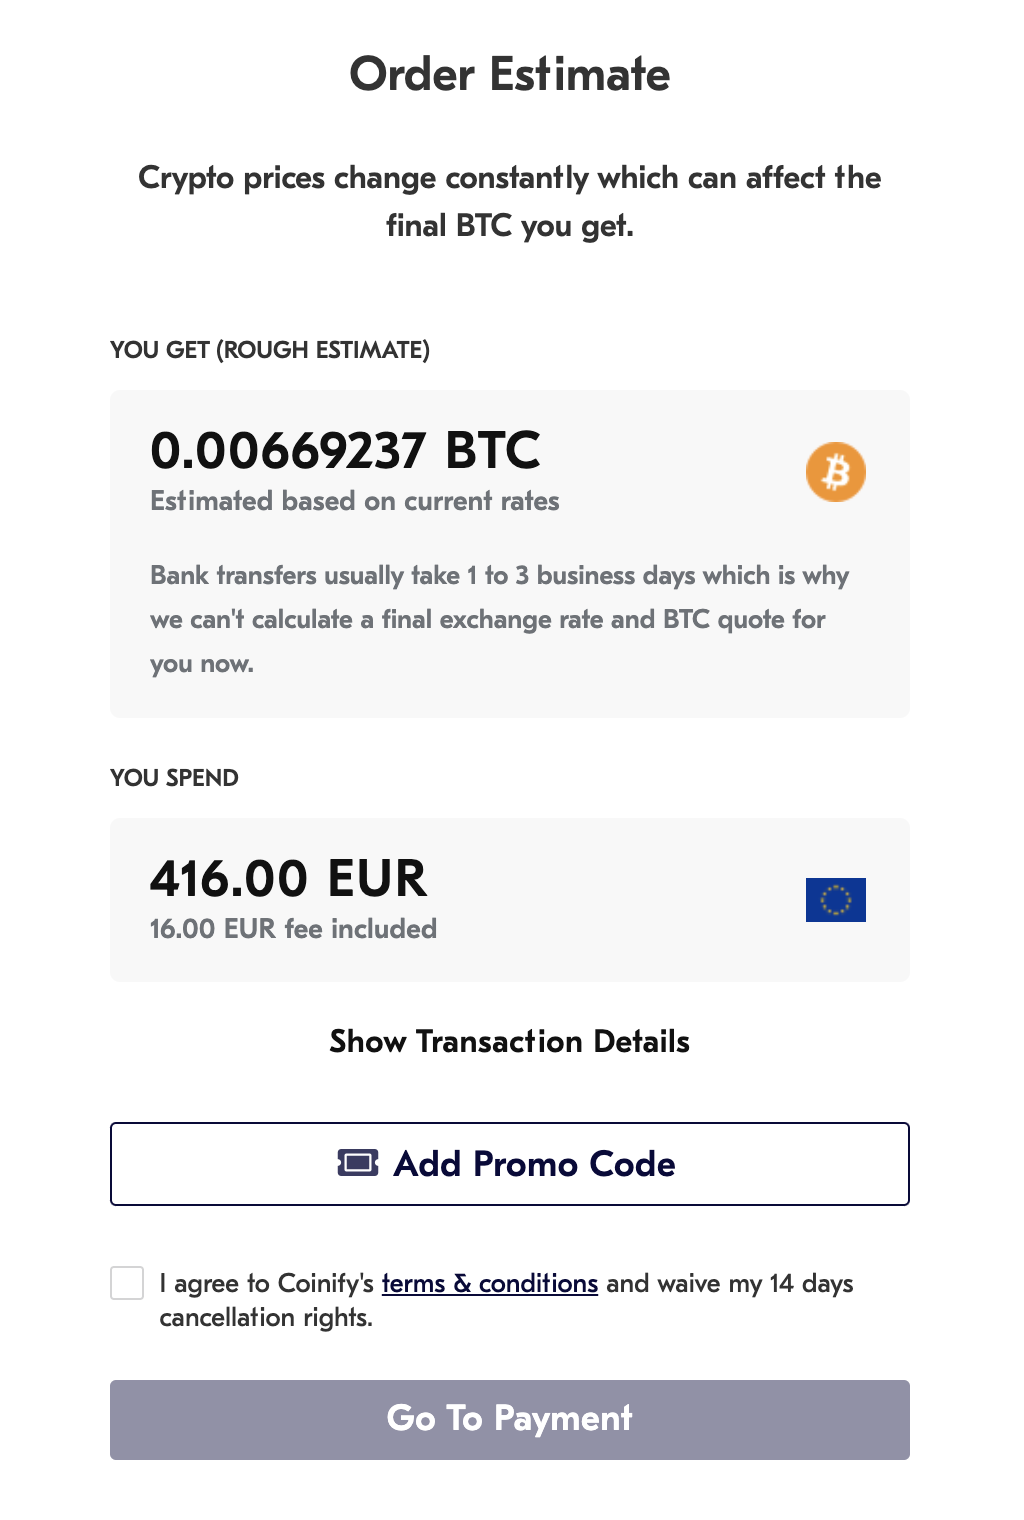Click the EU flag currency icon

(x=836, y=900)
